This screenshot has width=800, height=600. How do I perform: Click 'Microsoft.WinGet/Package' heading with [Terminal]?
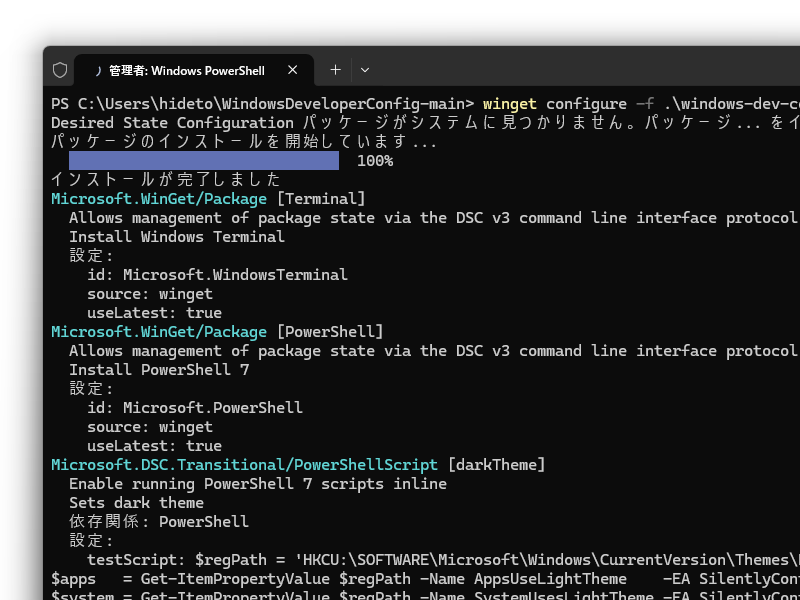(159, 198)
